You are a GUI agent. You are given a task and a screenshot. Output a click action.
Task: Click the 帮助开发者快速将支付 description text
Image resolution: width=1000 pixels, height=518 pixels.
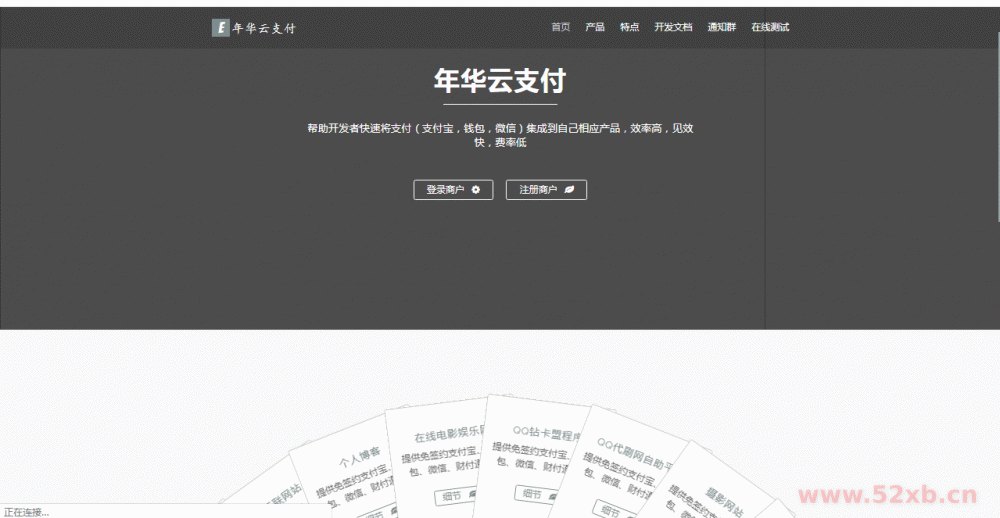[501, 135]
